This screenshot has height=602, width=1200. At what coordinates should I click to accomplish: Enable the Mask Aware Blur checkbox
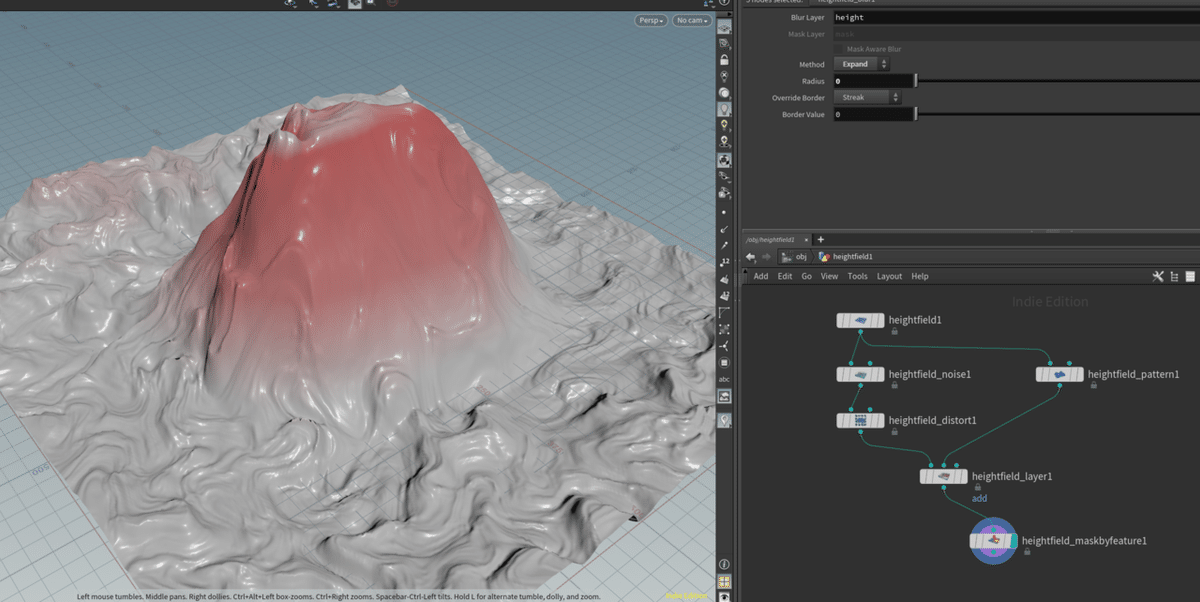(x=838, y=48)
